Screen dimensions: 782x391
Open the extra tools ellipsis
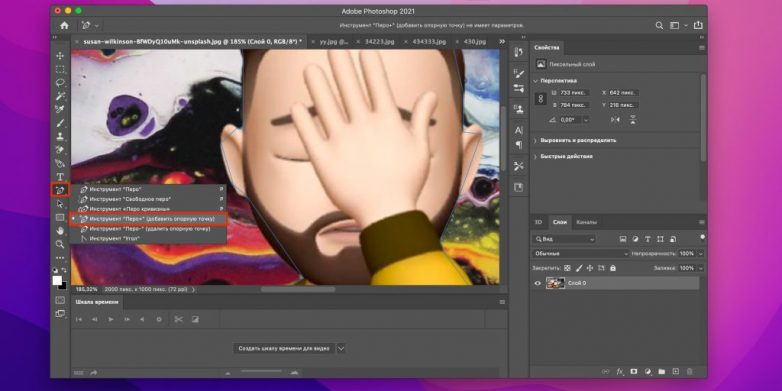tap(60, 258)
